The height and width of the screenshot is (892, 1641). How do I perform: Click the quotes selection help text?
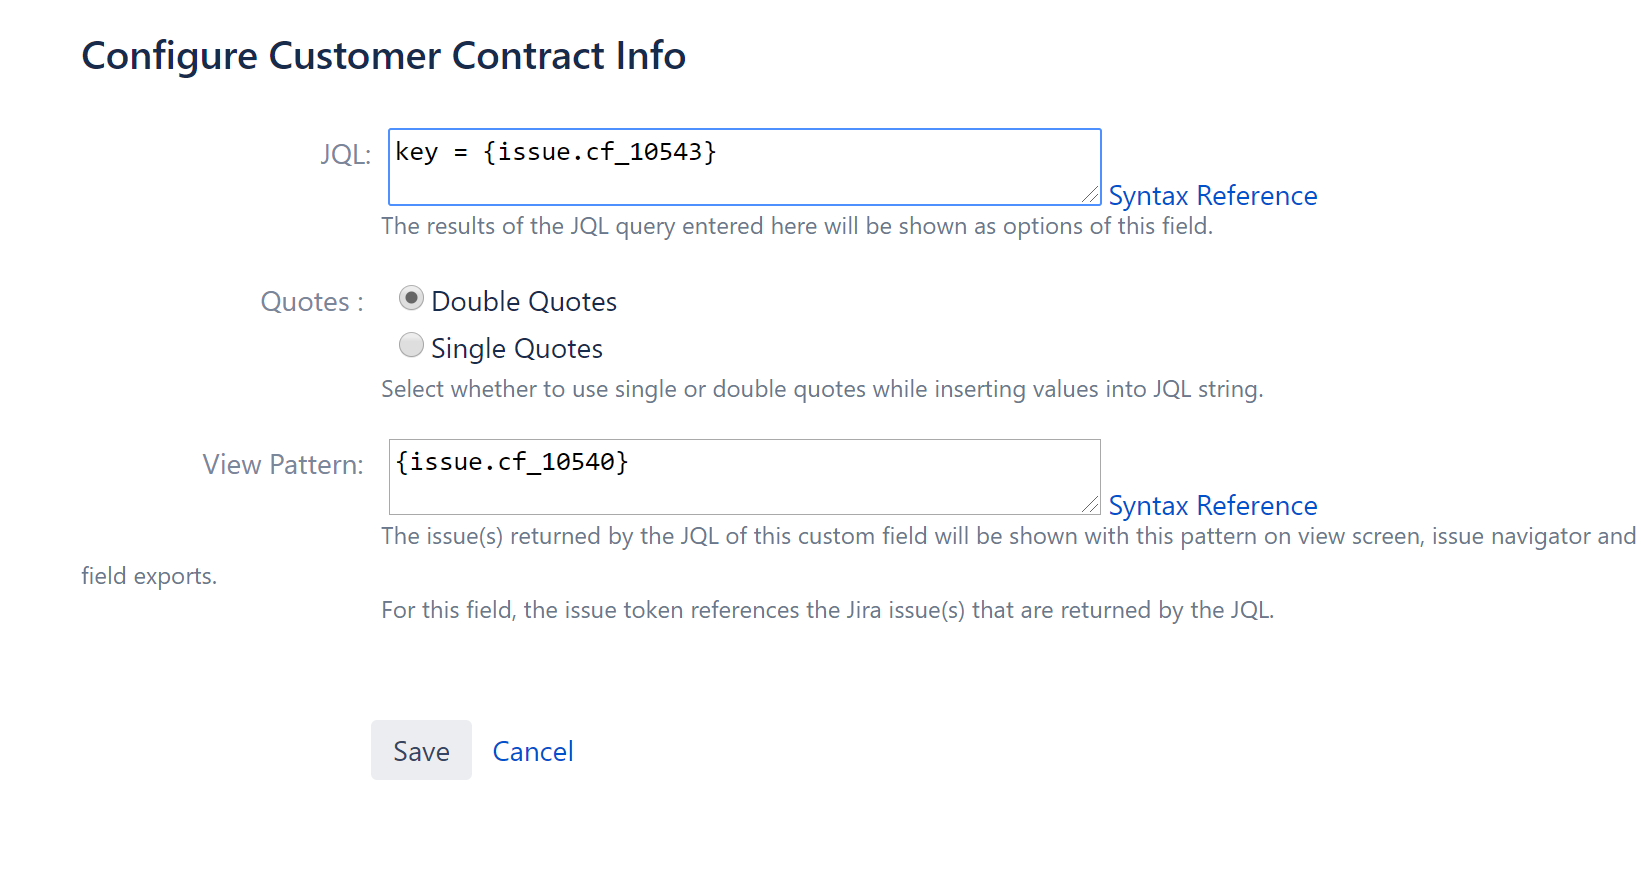[821, 389]
